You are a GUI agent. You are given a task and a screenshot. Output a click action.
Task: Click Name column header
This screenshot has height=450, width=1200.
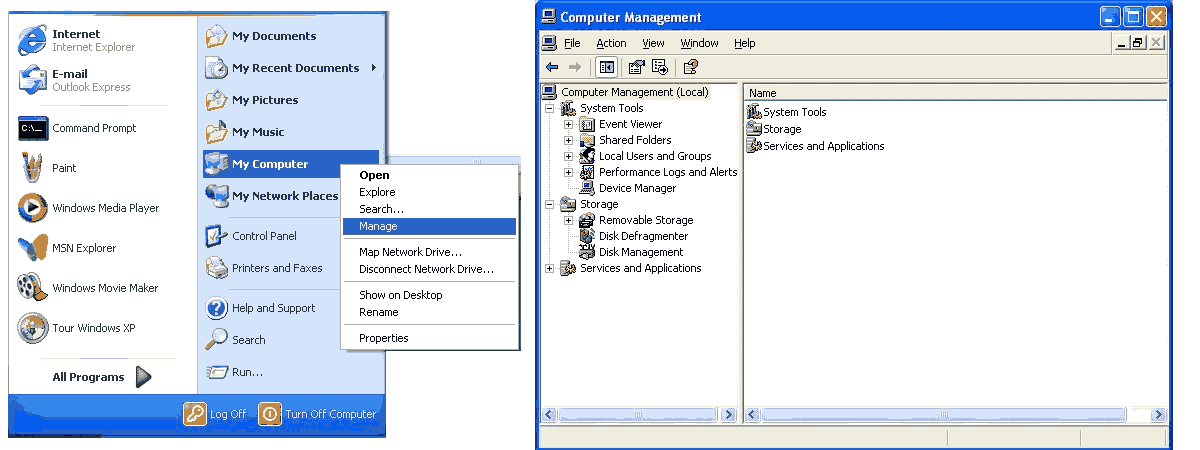tap(956, 93)
